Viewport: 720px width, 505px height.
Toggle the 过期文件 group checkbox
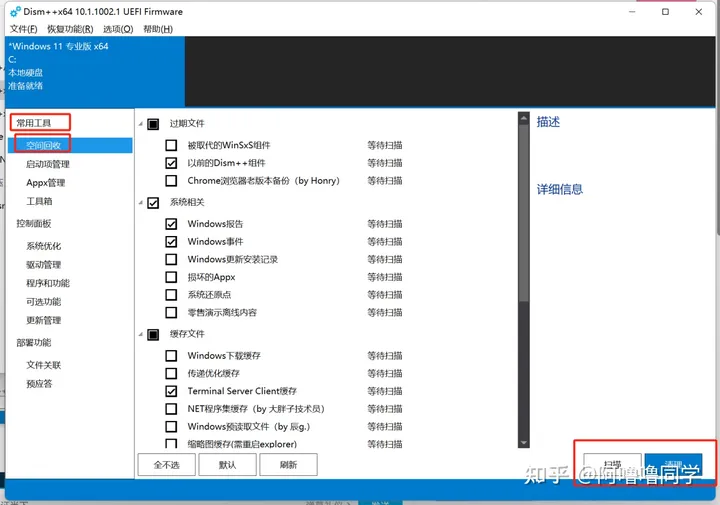click(x=153, y=124)
